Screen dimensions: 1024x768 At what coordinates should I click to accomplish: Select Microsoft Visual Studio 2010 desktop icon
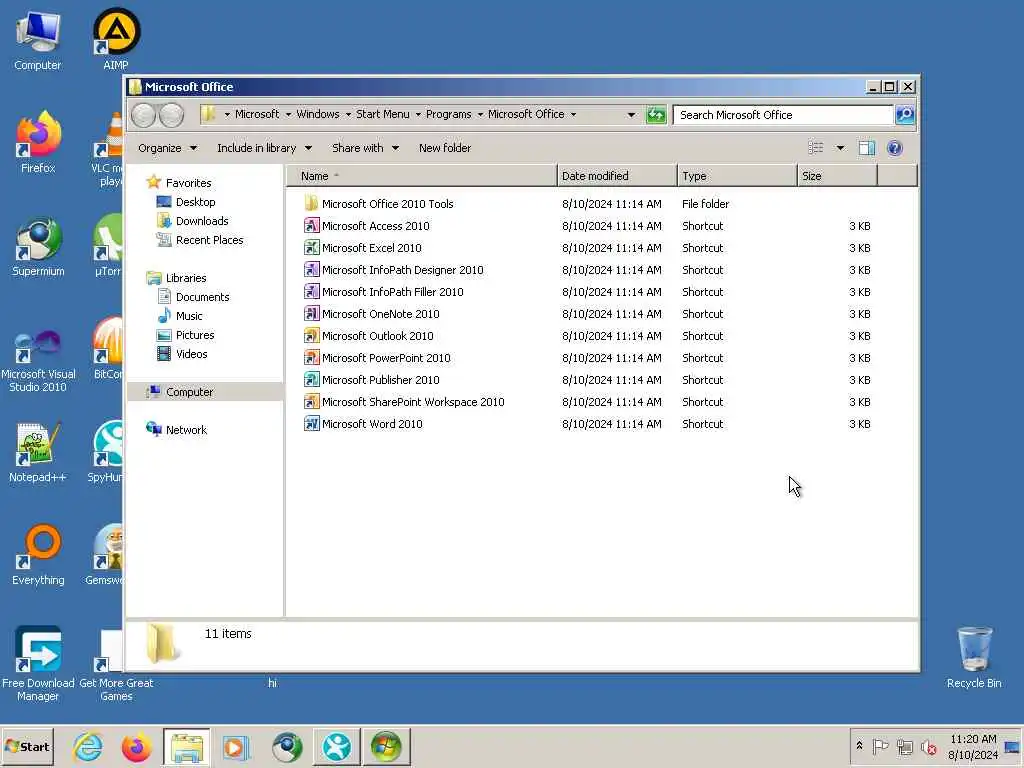coord(38,361)
